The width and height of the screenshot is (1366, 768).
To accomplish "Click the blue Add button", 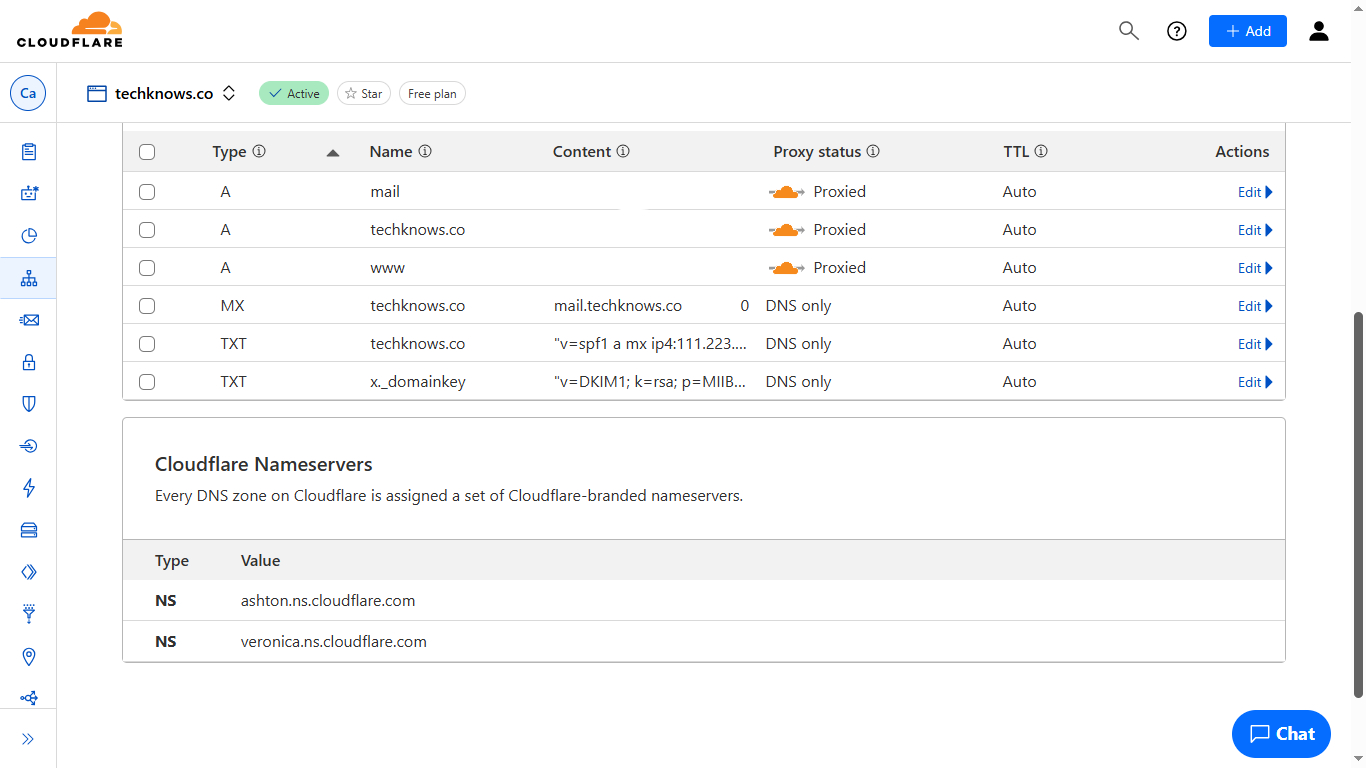I will coord(1248,31).
